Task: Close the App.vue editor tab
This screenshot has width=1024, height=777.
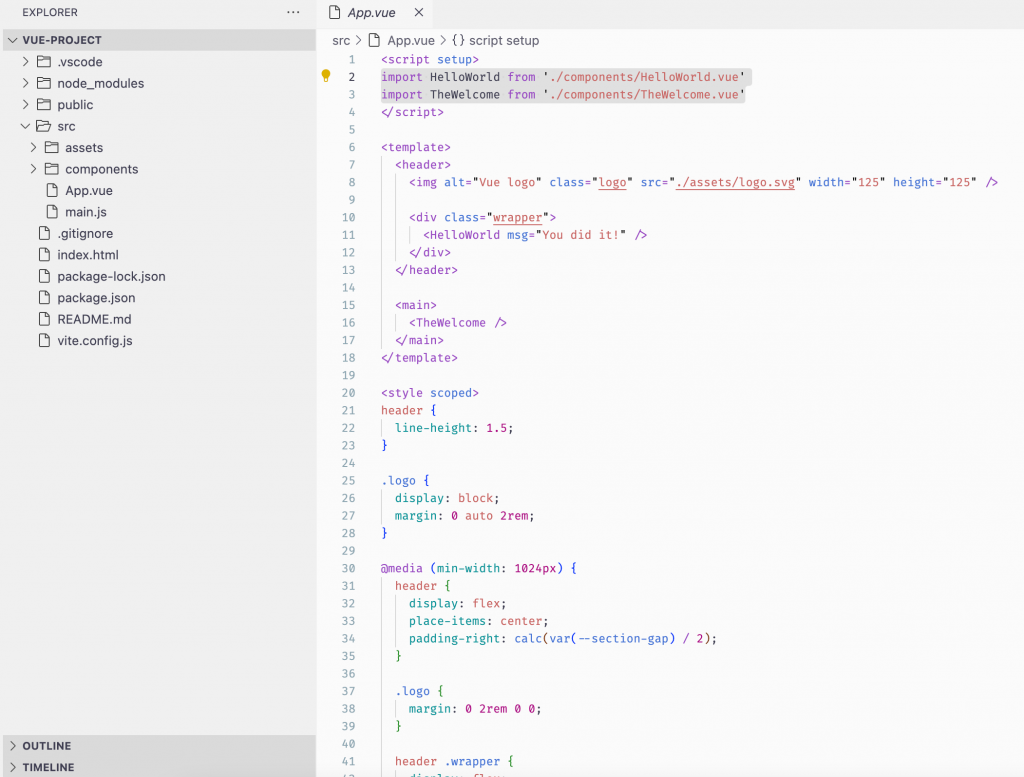Action: pos(419,12)
